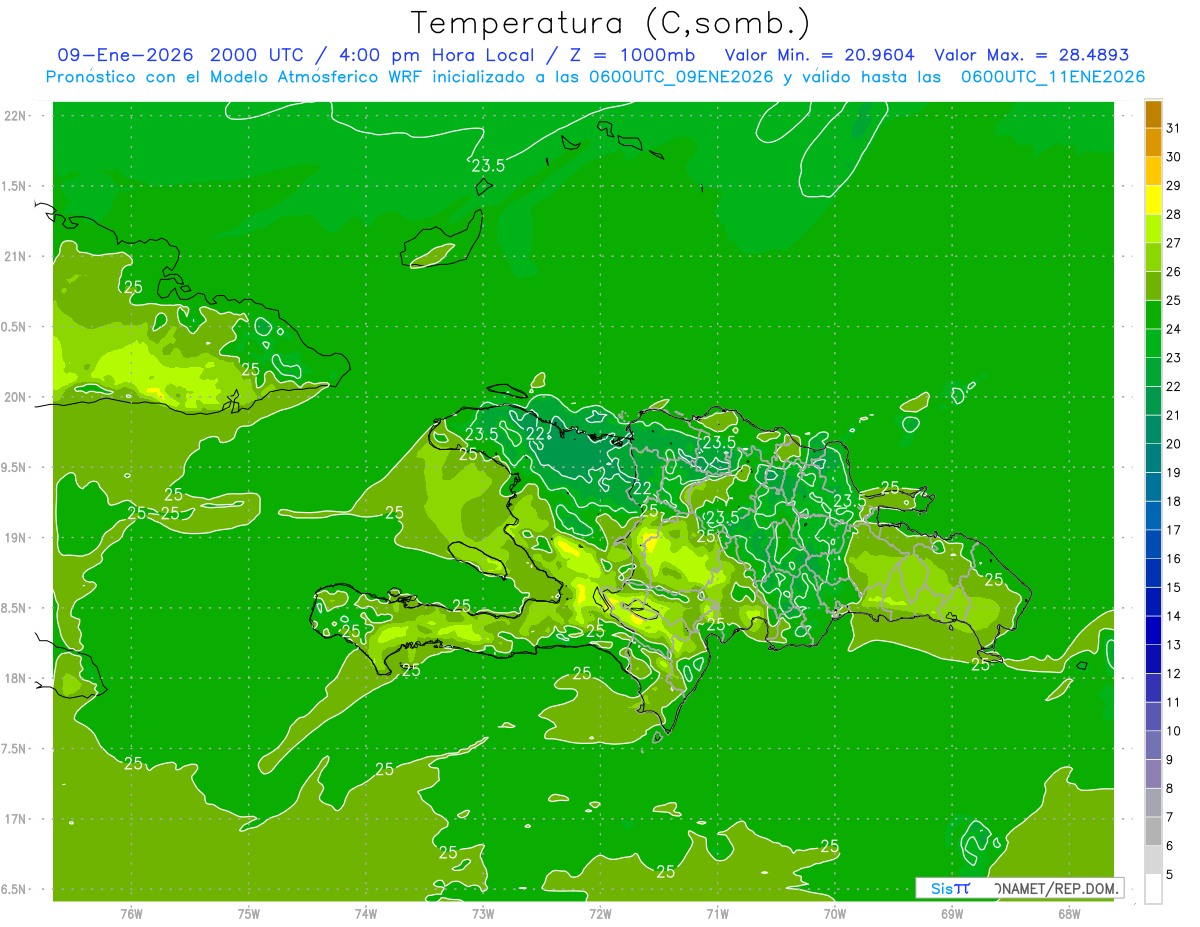Select the "0600UTC_11ENE2026" valid-until time text
Viewport: 1200px width, 927px height.
click(x=1052, y=77)
